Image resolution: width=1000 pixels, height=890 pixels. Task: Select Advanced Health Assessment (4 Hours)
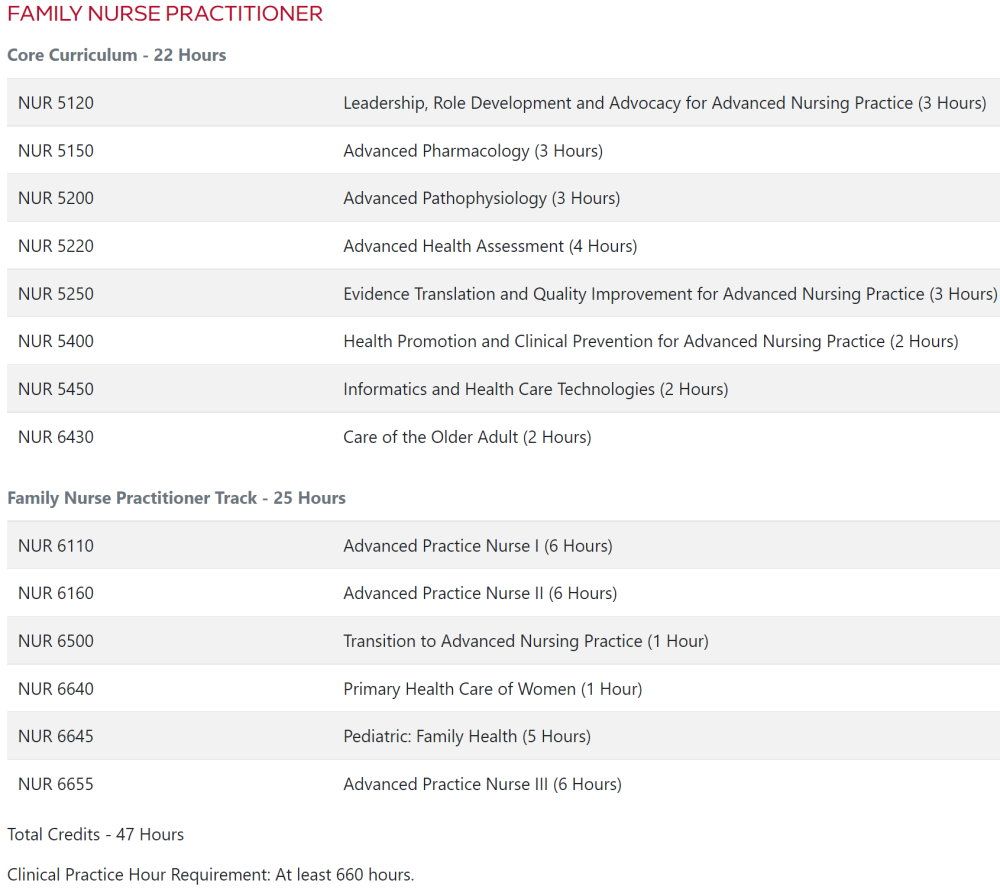(x=490, y=246)
